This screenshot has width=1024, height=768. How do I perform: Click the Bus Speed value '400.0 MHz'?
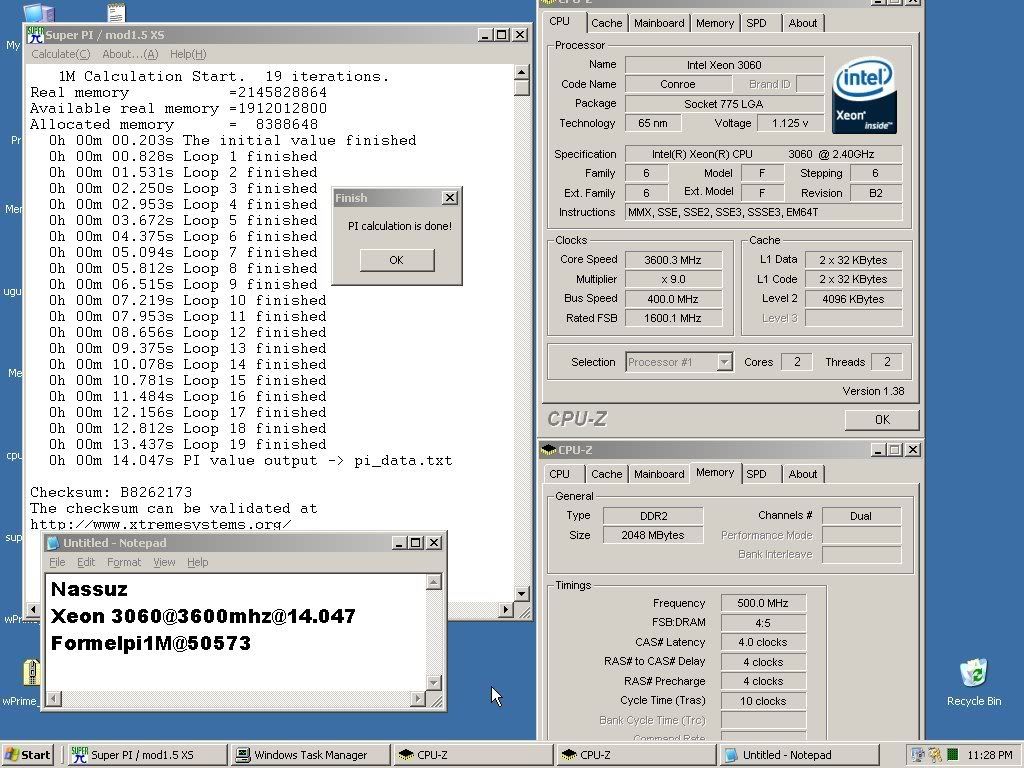coord(673,298)
